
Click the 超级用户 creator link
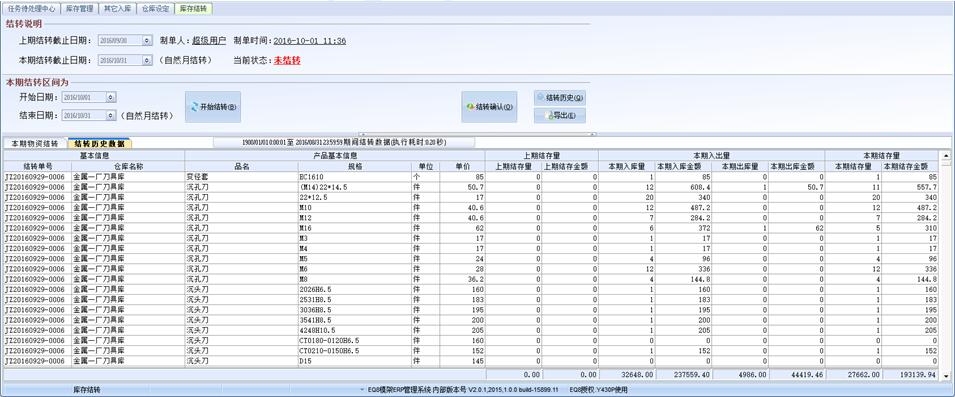[209, 41]
